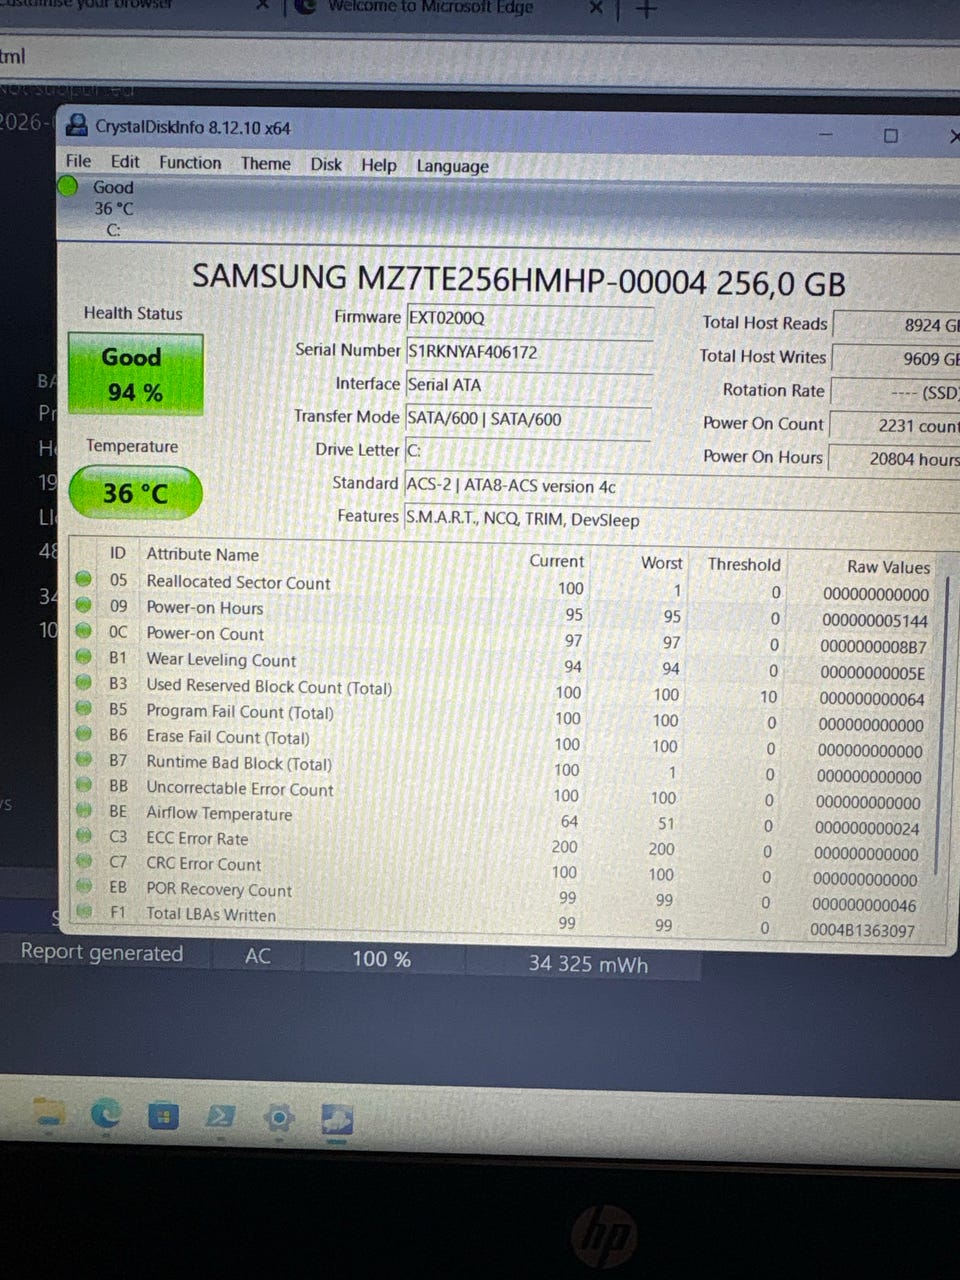This screenshot has height=1280, width=960.
Task: Click the ECC Error Rate status dot
Action: 85,836
